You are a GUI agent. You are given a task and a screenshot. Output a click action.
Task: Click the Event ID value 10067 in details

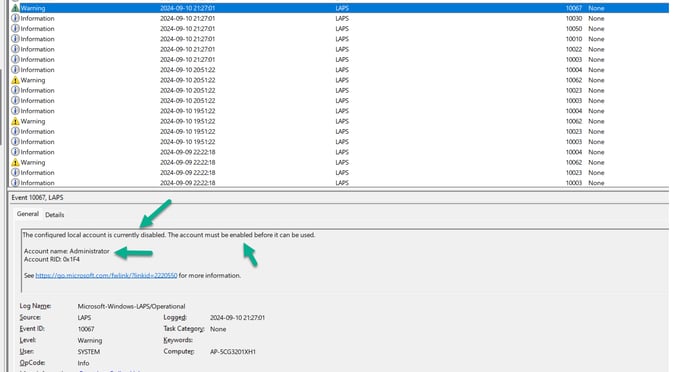tap(86, 329)
